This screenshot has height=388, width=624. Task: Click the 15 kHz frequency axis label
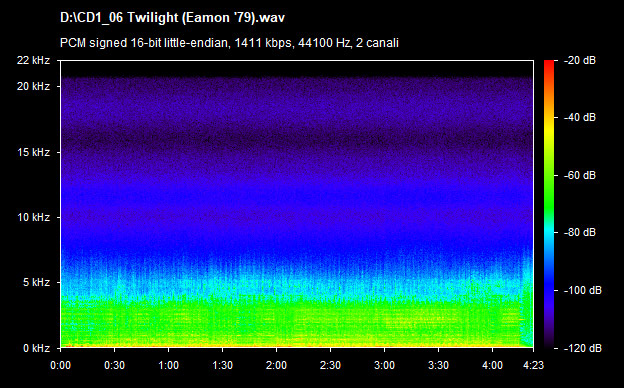(x=33, y=152)
